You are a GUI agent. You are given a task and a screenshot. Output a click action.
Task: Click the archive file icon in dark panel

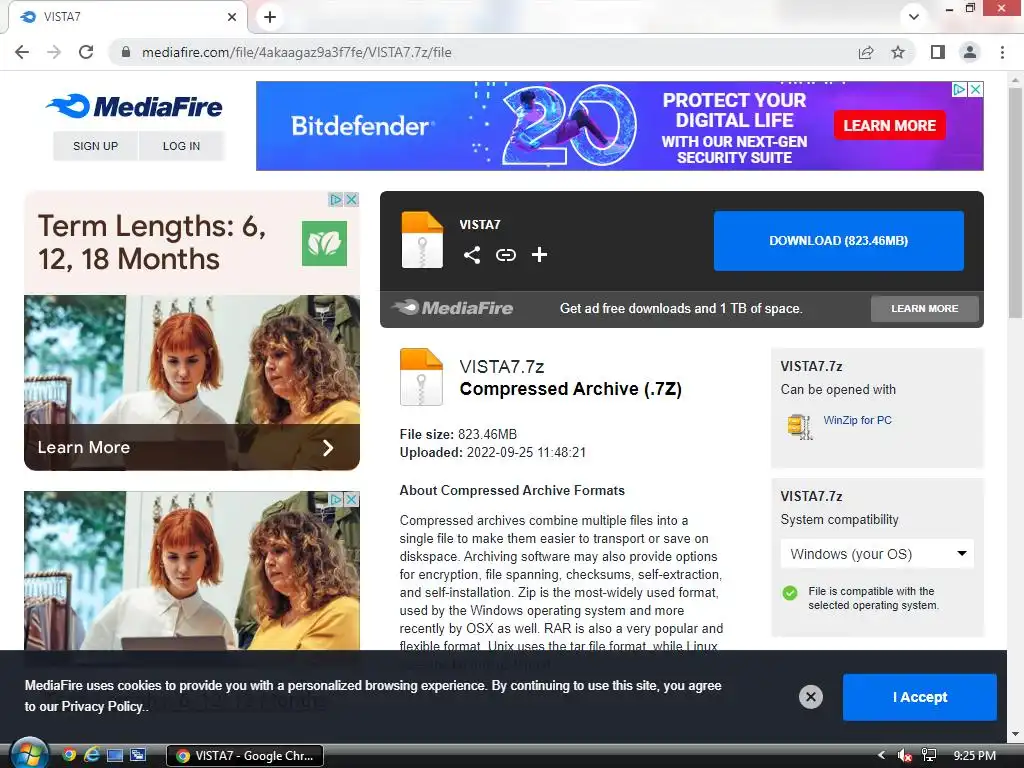click(422, 240)
